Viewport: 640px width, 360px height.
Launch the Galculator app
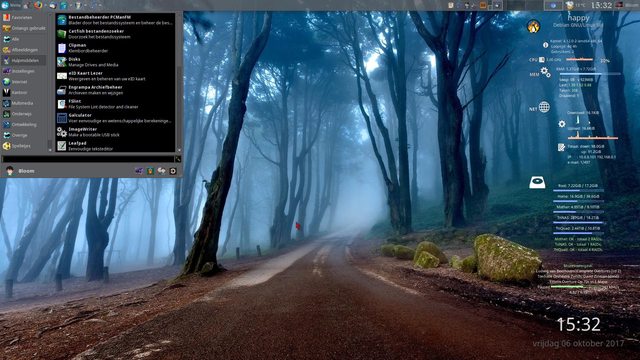pos(116,118)
